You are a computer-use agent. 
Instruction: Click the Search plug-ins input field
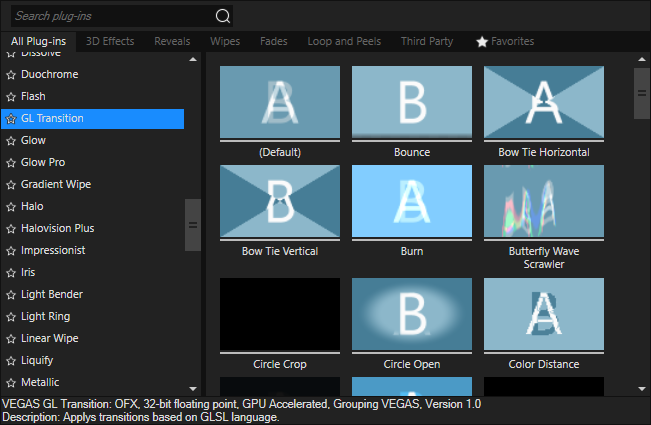(x=110, y=16)
